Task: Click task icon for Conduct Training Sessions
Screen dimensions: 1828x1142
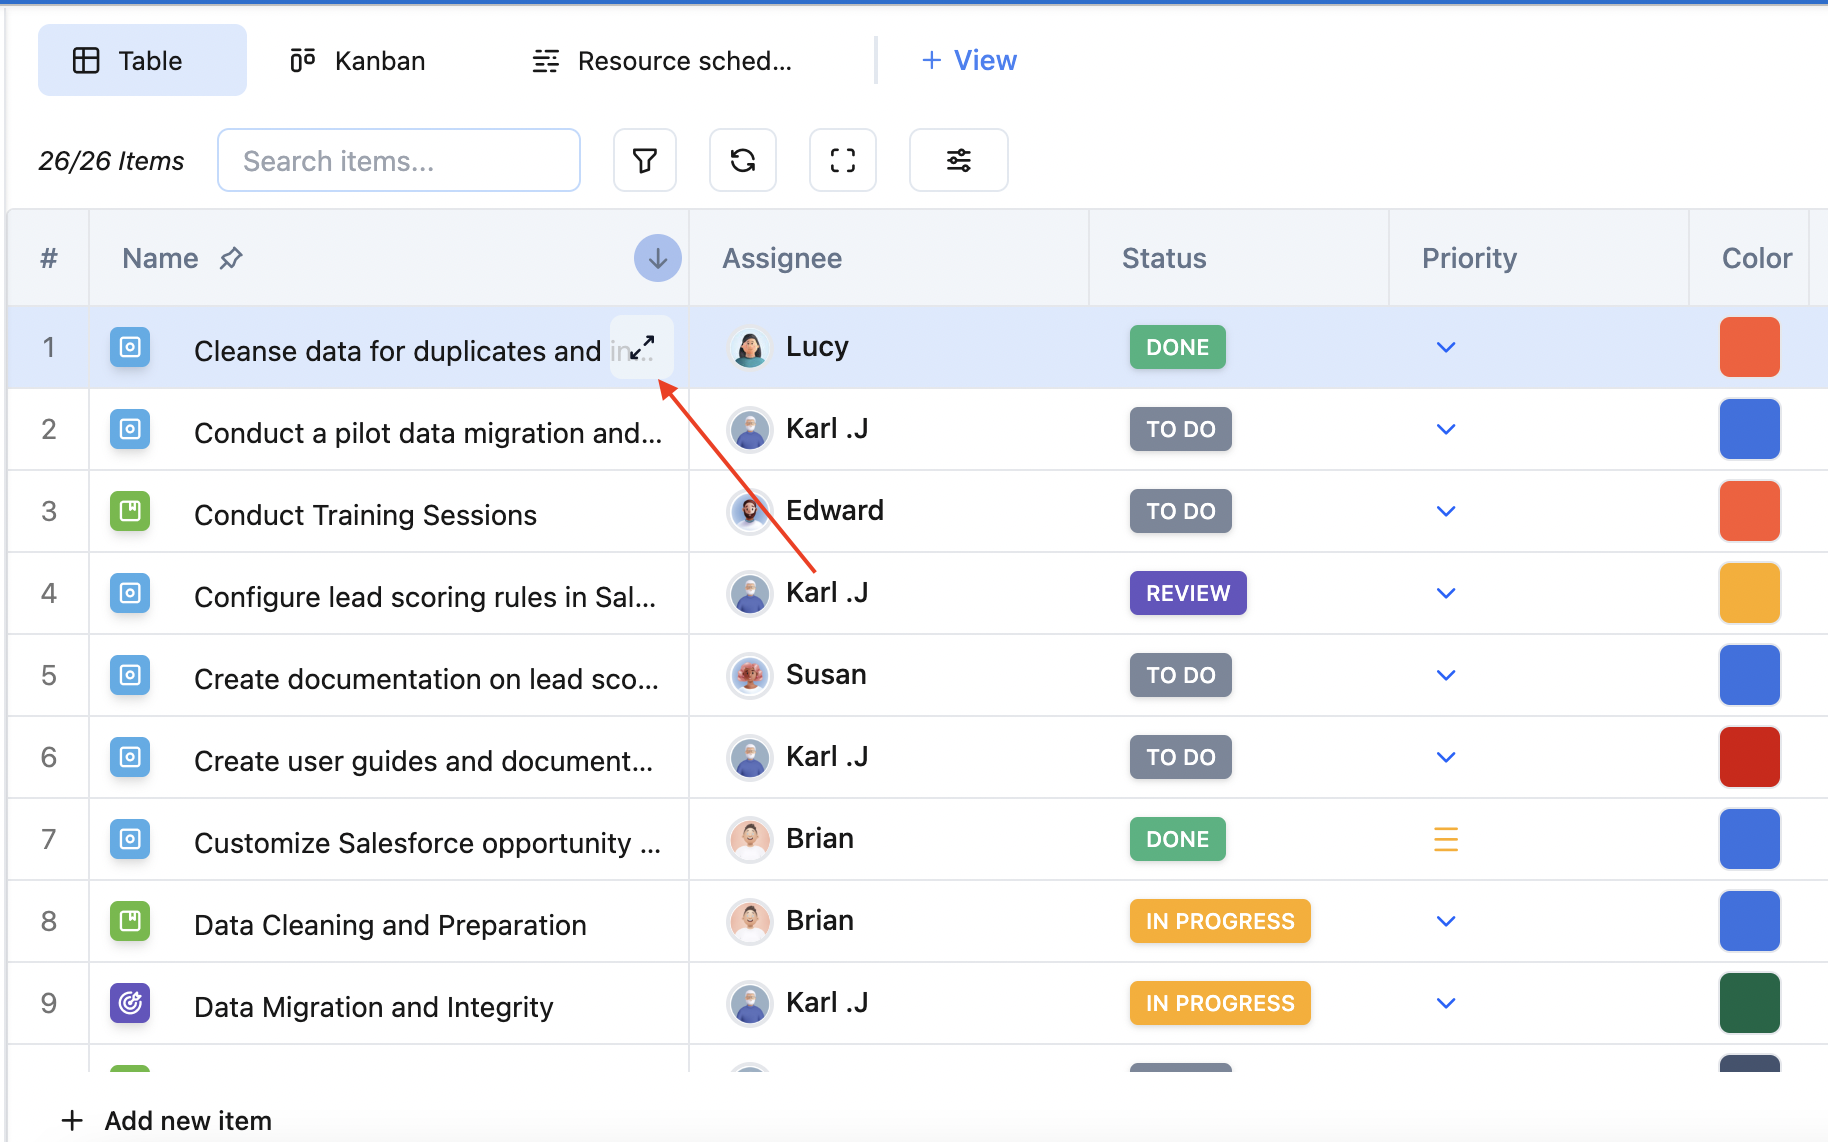Action: [x=130, y=512]
